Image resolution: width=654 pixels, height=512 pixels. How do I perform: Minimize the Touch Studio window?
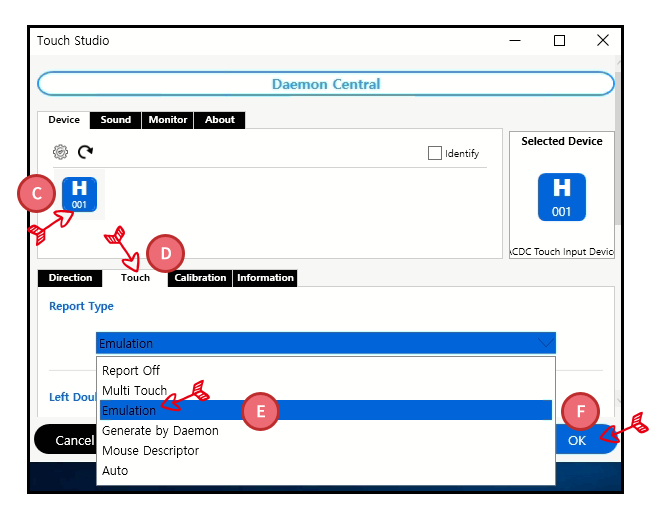515,40
